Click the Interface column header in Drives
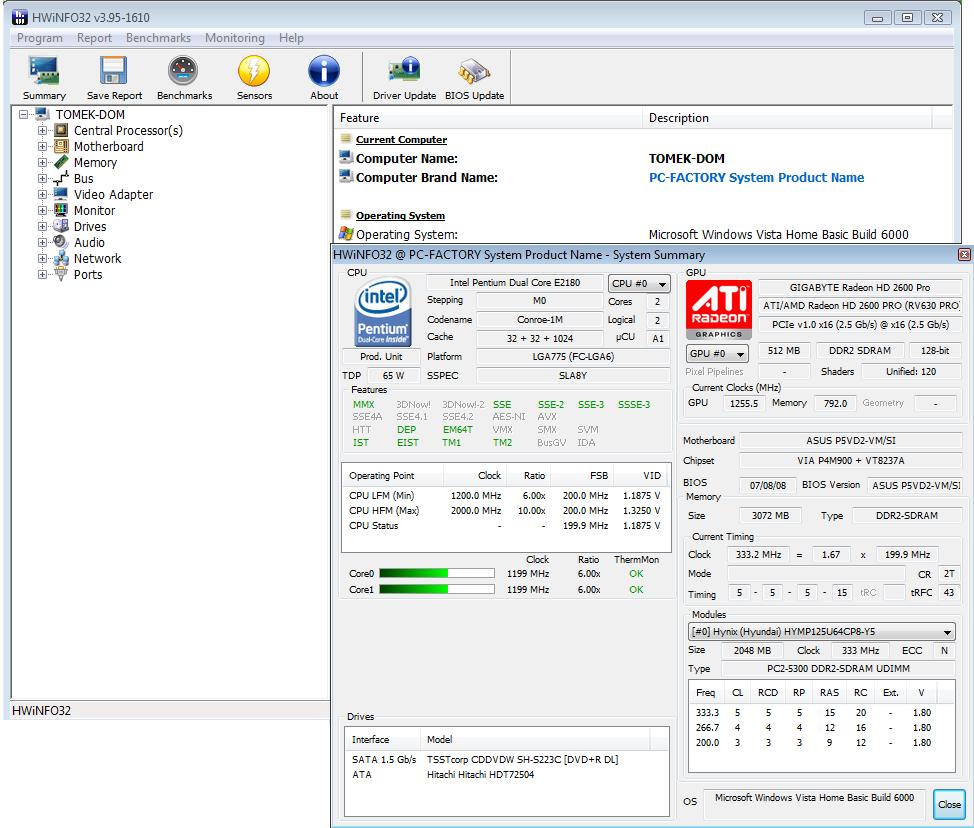This screenshot has width=974, height=828. 383,739
